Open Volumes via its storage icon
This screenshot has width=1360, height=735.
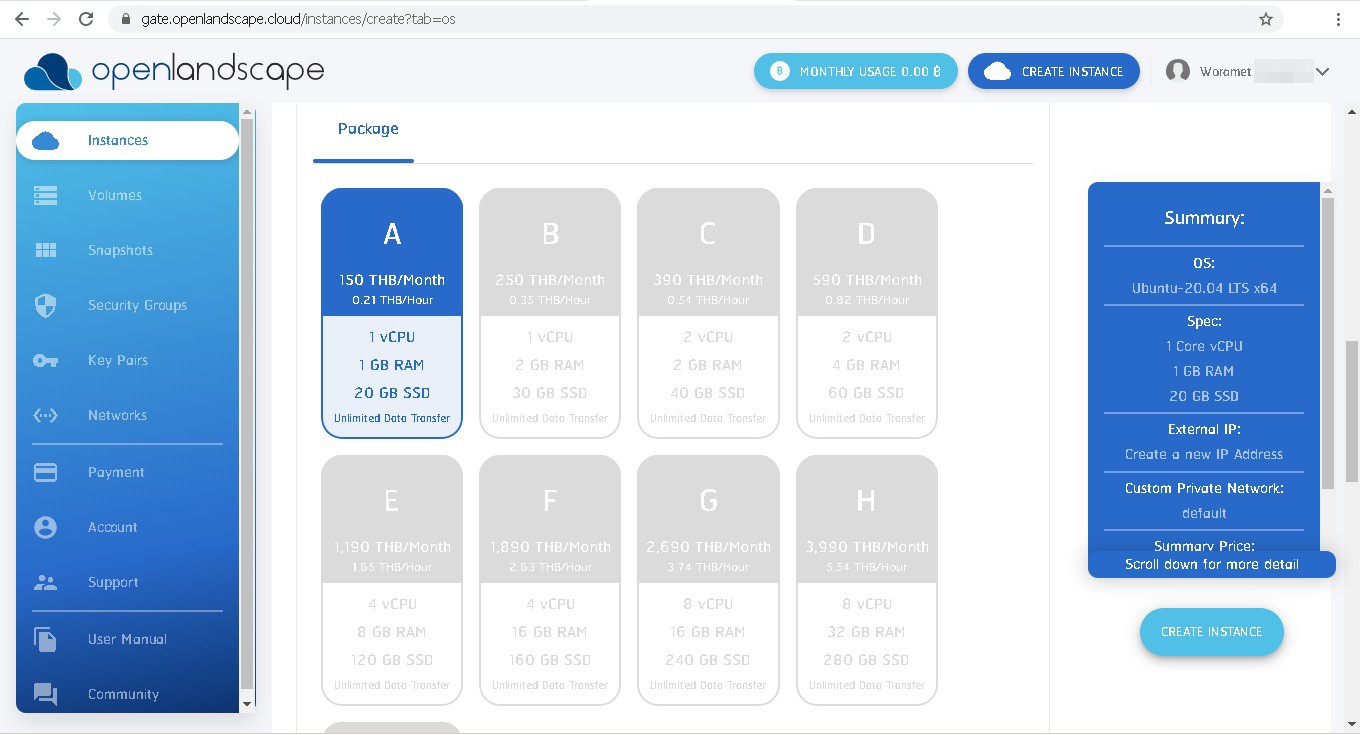pos(46,196)
